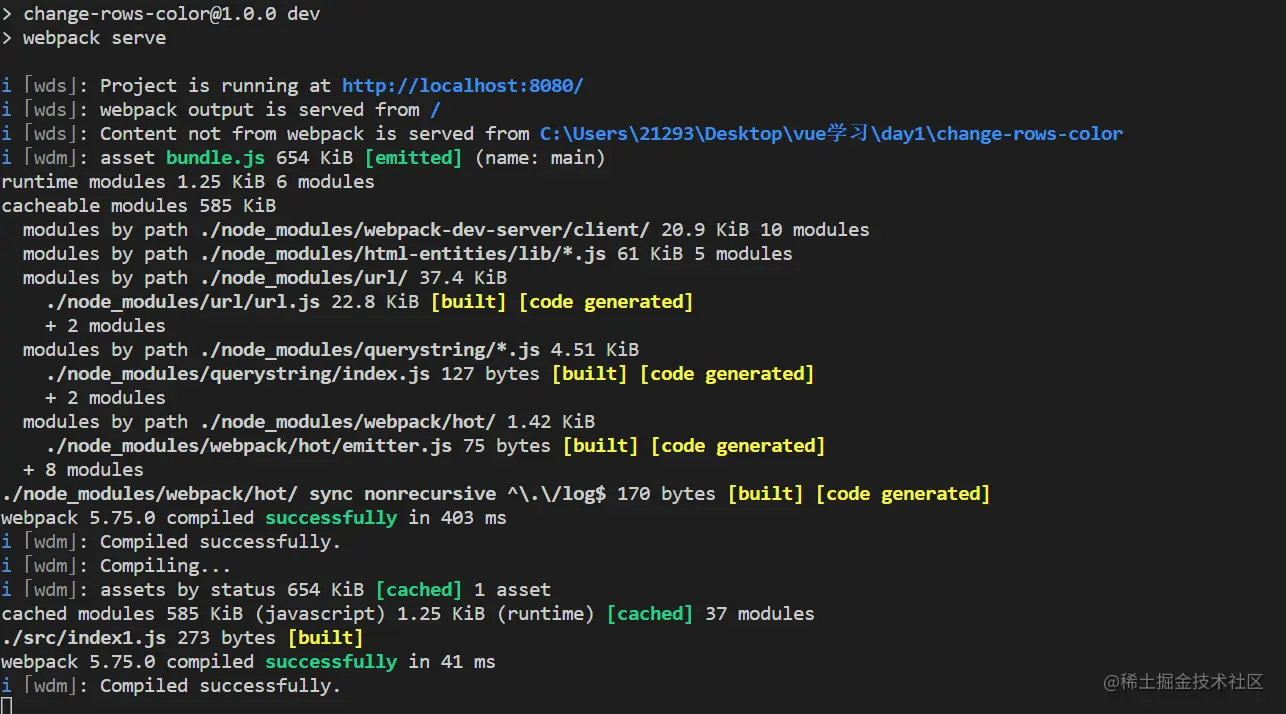Click the served-from root slash path

point(435,110)
